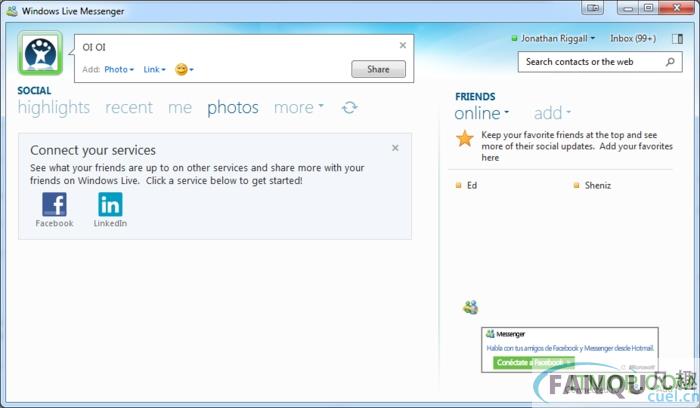This screenshot has width=700, height=408.
Task: Switch to the highlights tab
Action: [53, 108]
